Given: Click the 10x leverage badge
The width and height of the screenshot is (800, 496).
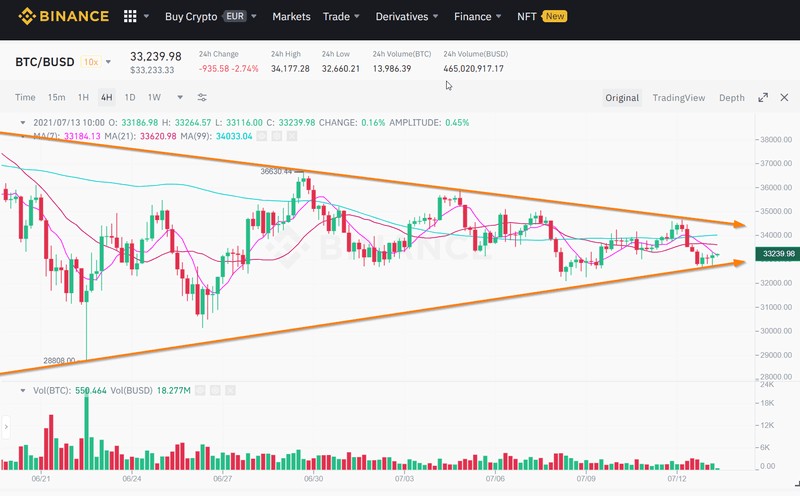Looking at the screenshot, I should point(91,62).
